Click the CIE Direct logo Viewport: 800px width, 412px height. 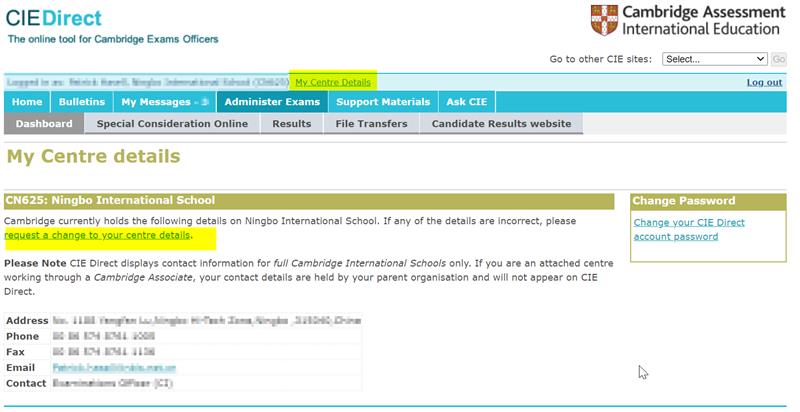click(54, 18)
